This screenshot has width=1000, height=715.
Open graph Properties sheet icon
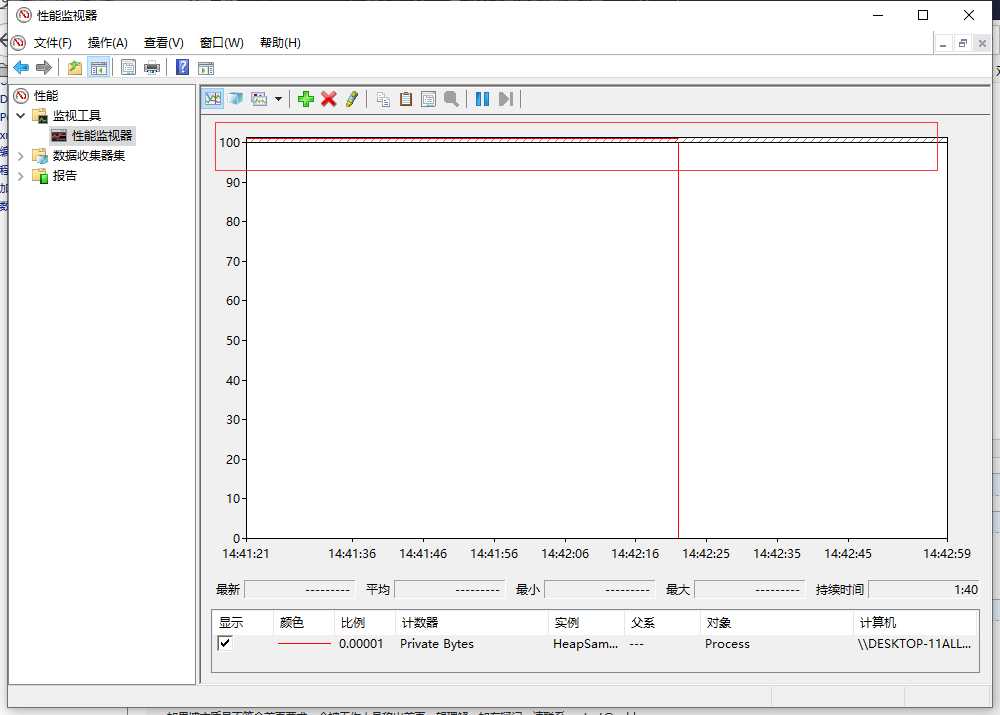[429, 99]
